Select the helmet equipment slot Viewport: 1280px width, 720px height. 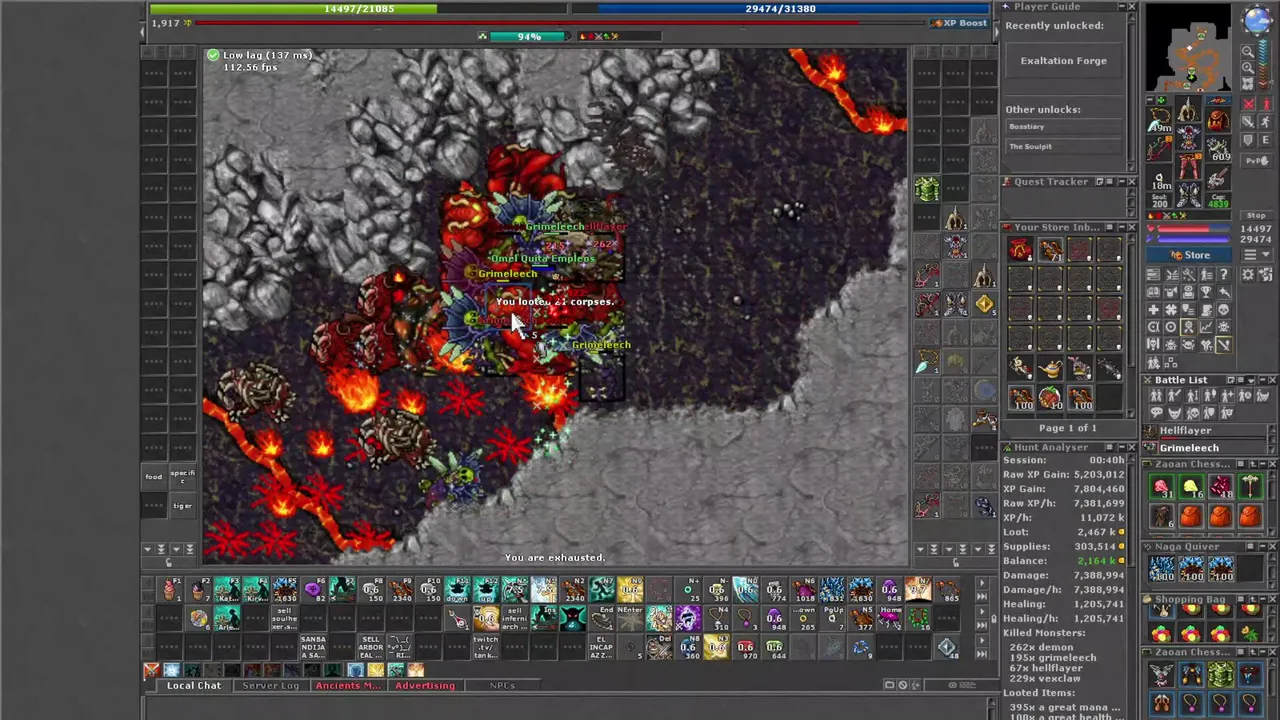pyautogui.click(x=1188, y=108)
